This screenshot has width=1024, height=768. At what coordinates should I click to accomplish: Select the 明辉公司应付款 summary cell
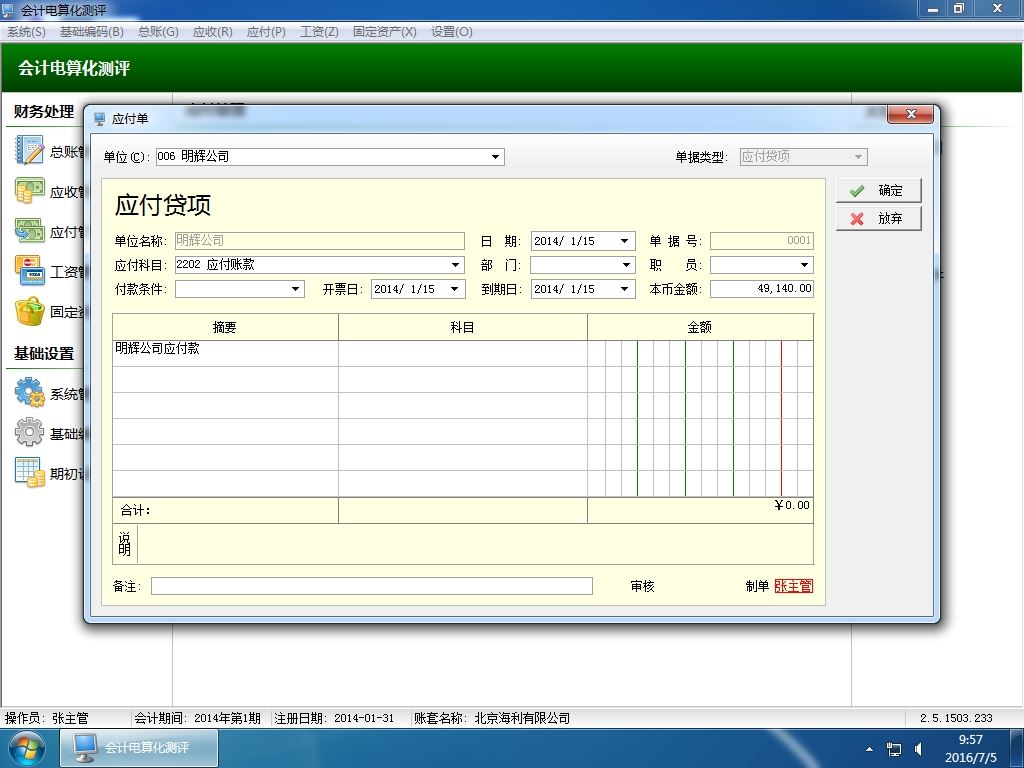pos(225,353)
